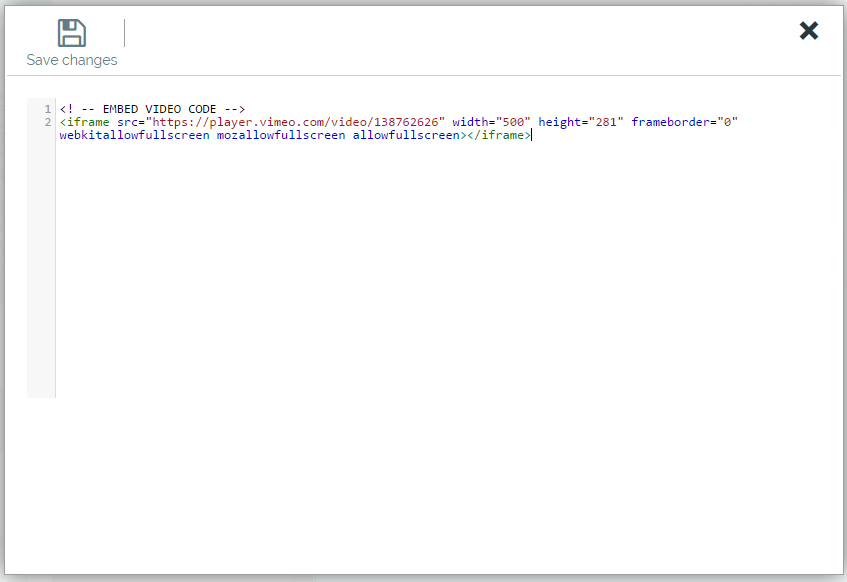Click the player.vimeo.com video URL

tap(295, 122)
